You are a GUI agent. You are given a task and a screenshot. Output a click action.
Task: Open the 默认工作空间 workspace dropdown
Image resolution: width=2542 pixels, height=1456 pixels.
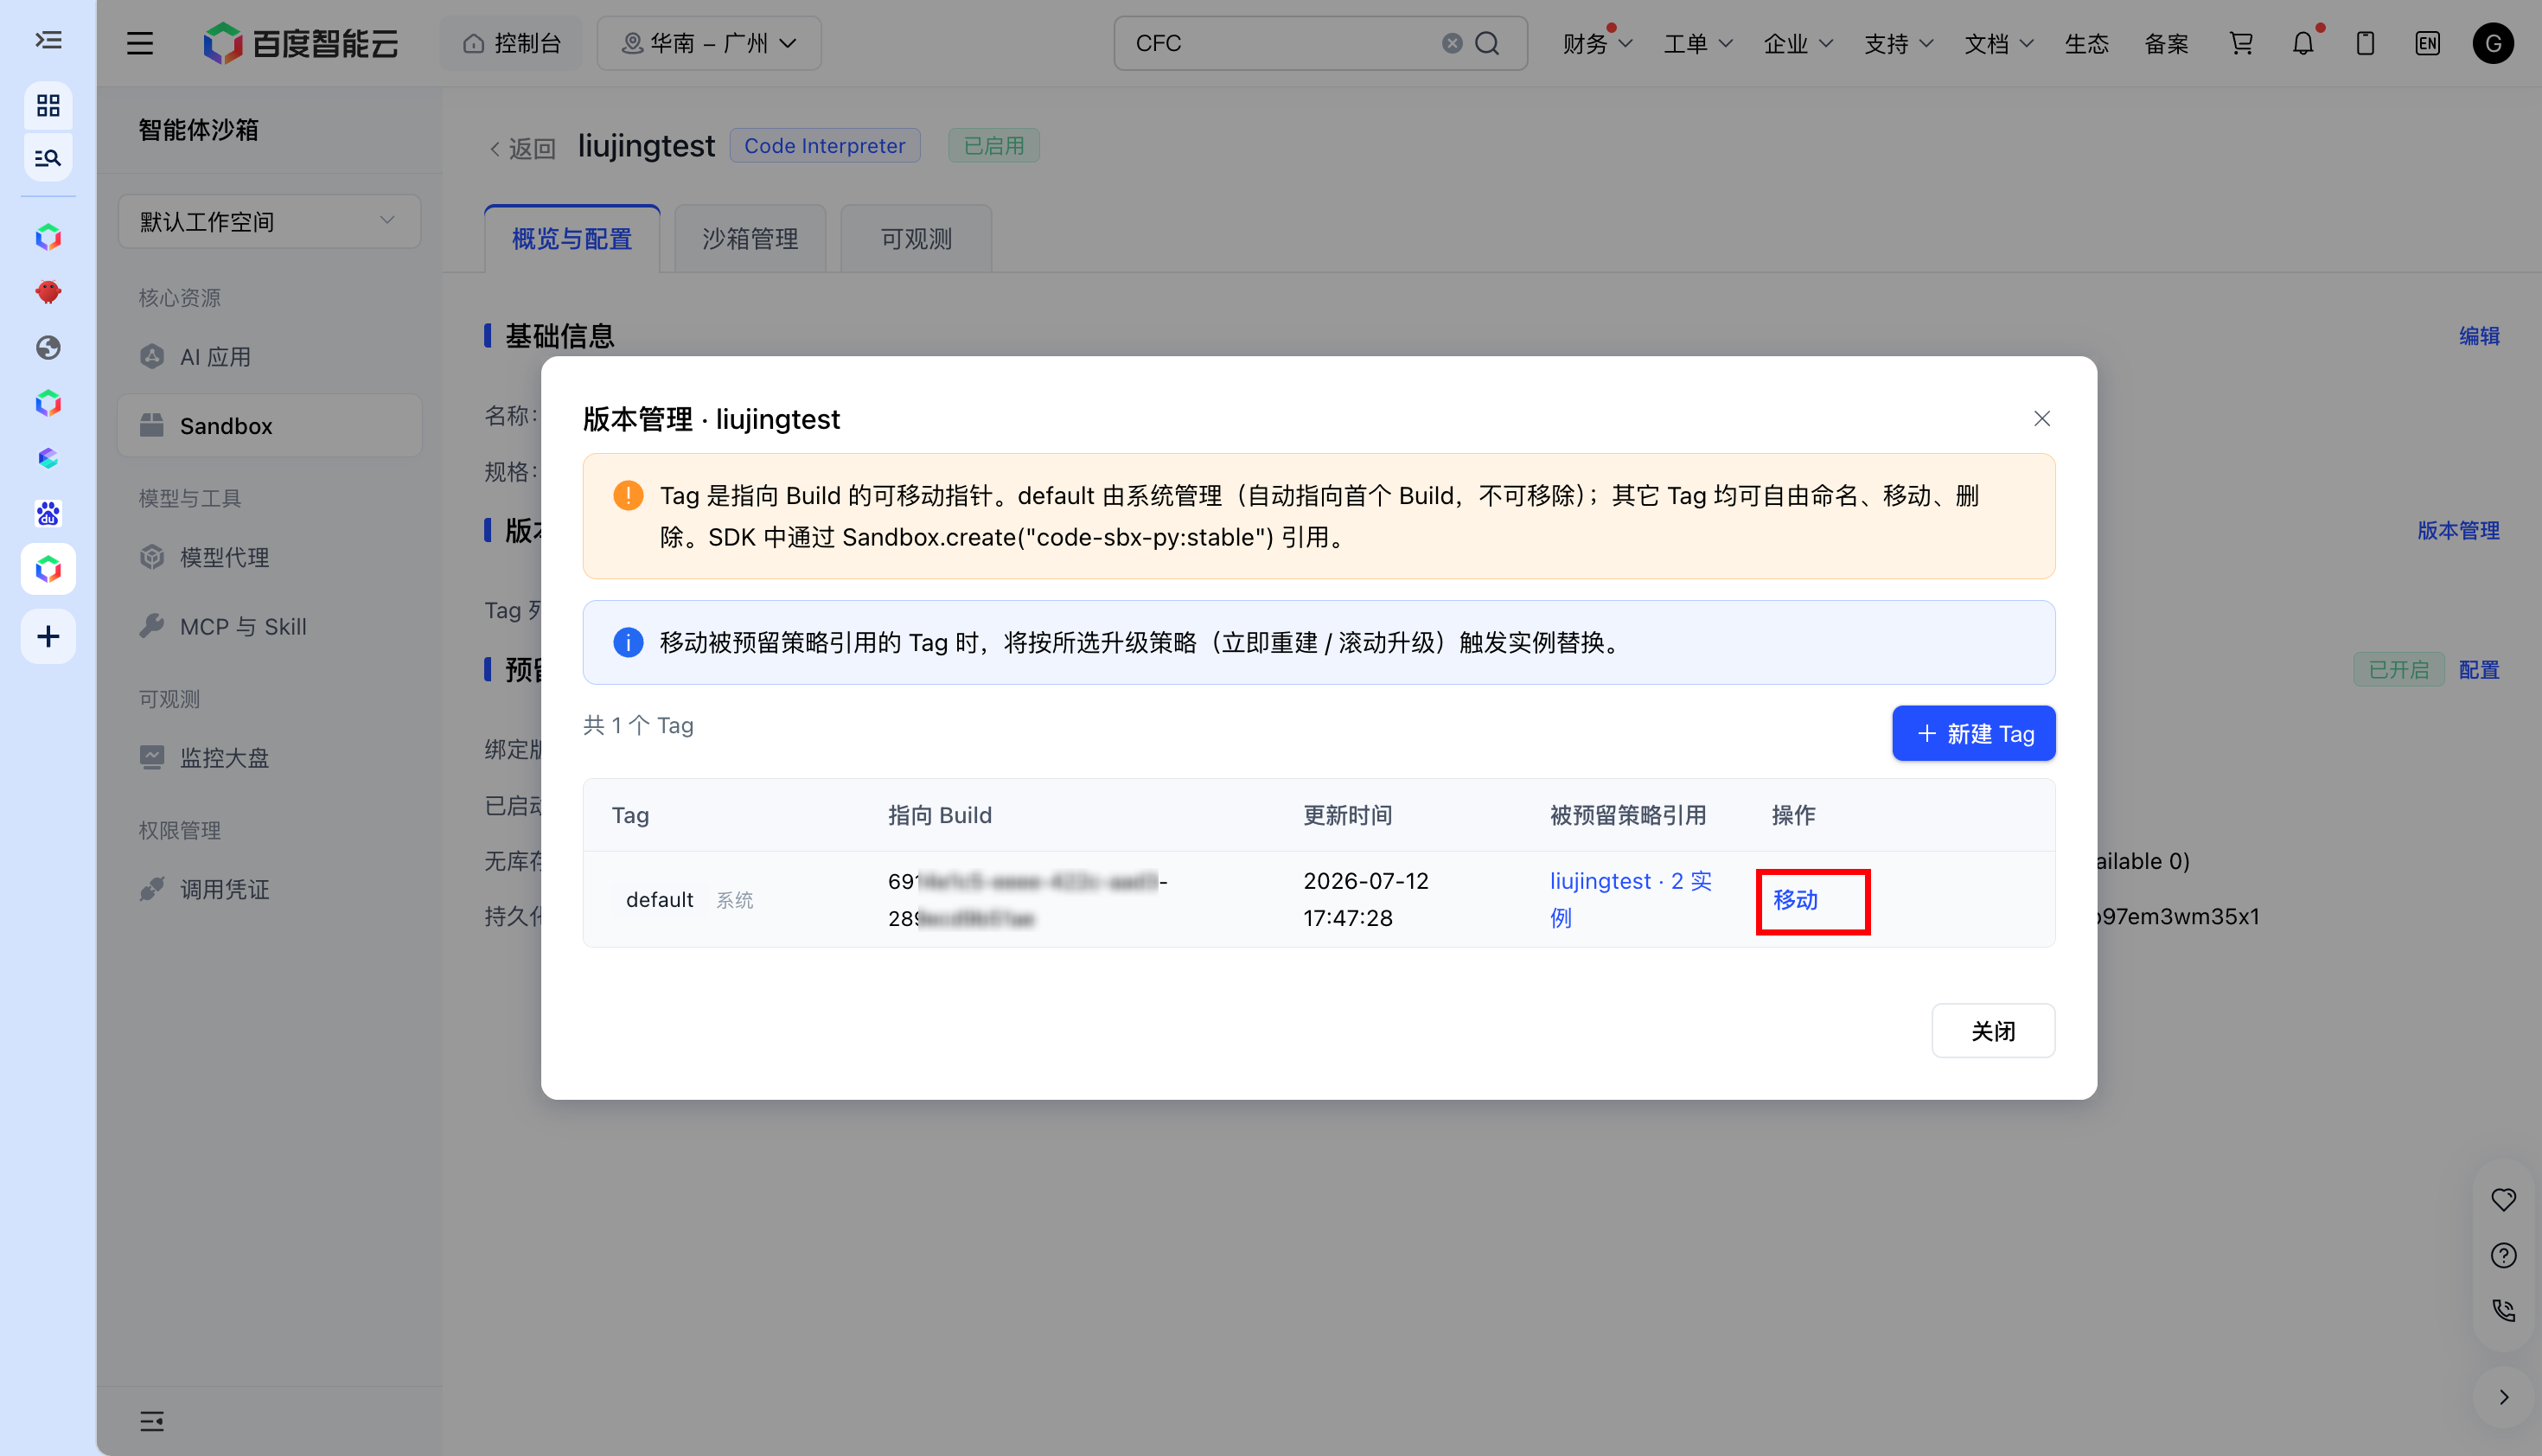[x=269, y=221]
